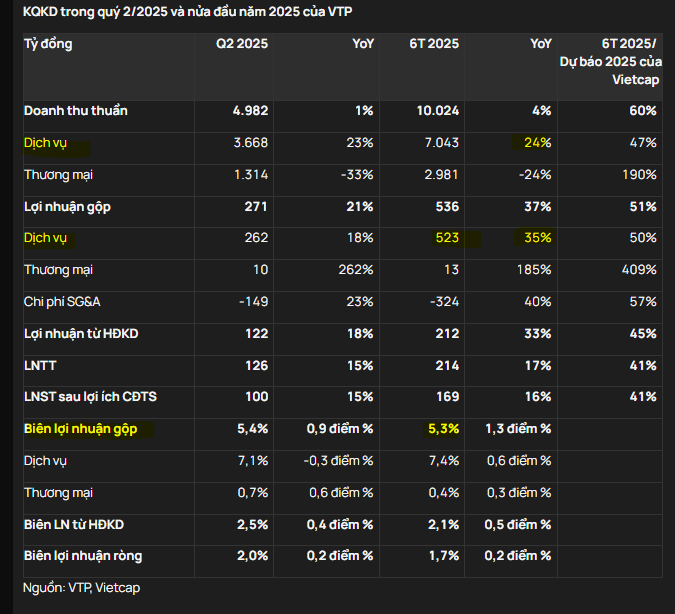
Task: Select the "Doanh thu thuần" row label
Action: 76,111
